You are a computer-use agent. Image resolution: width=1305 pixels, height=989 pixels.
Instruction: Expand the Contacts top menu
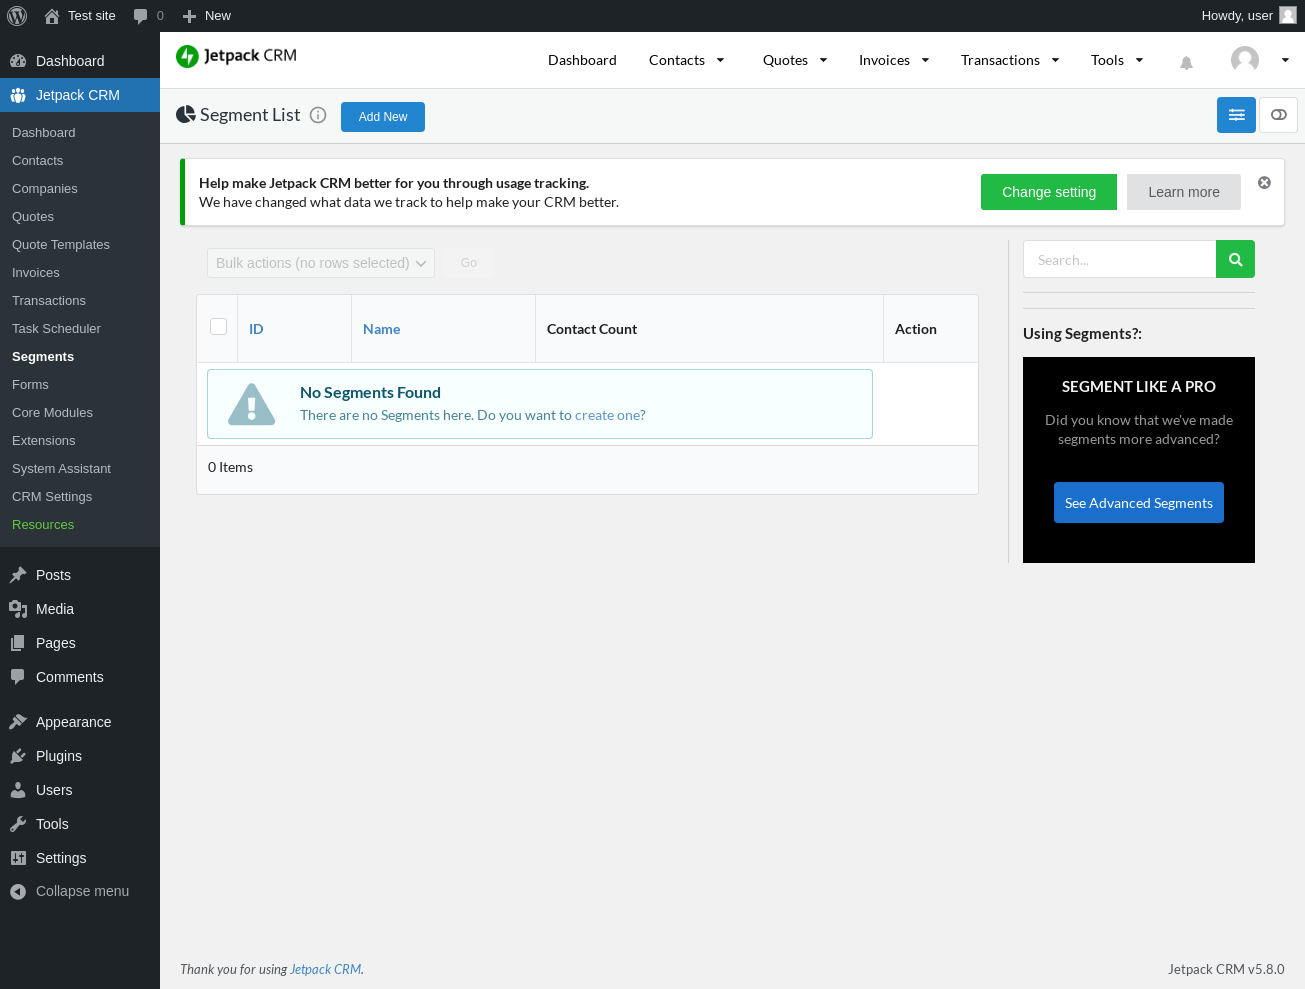[x=686, y=60]
